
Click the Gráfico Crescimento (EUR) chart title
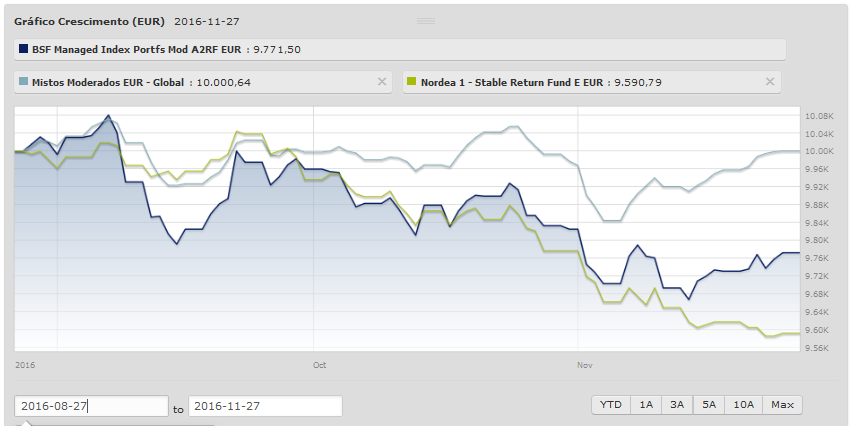90,21
